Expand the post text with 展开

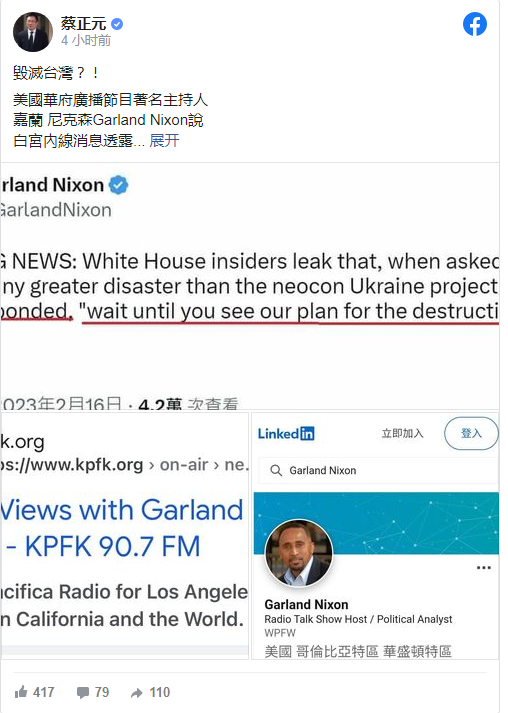coord(164,141)
